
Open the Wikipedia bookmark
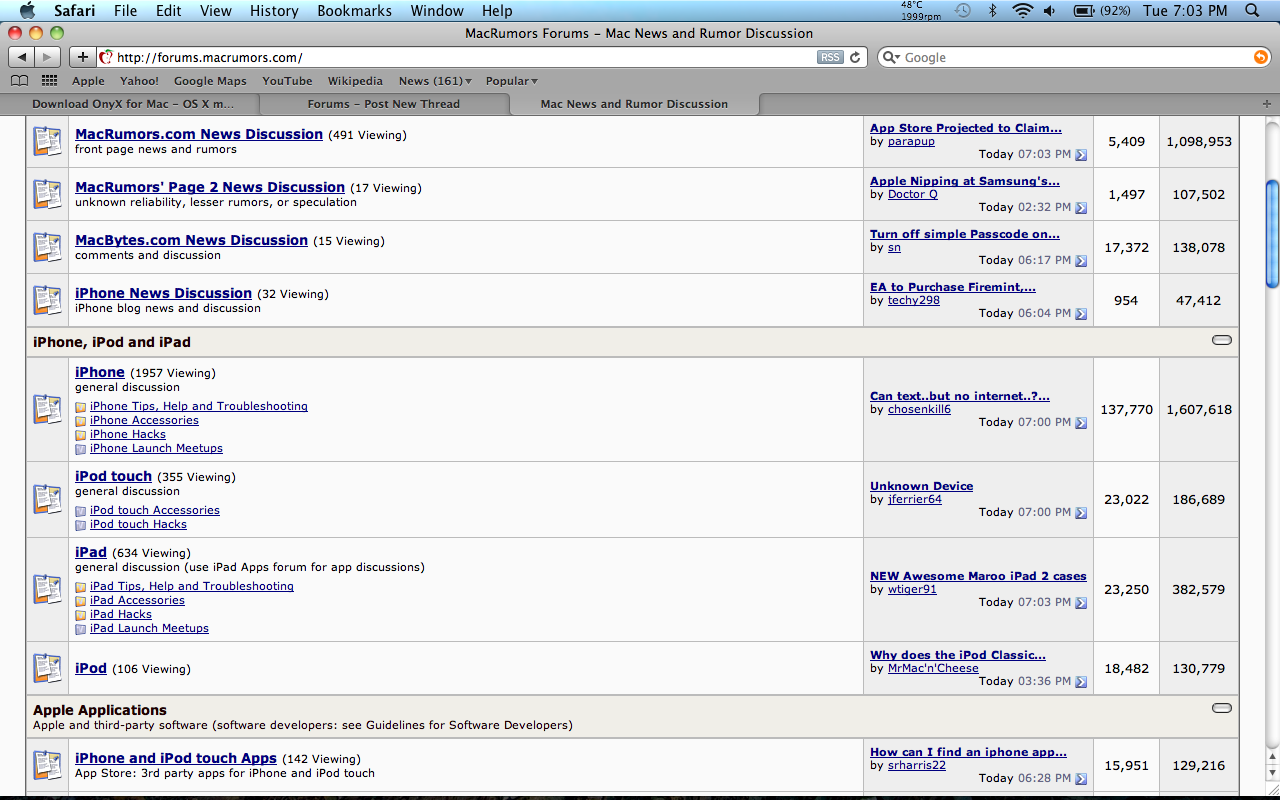[355, 81]
